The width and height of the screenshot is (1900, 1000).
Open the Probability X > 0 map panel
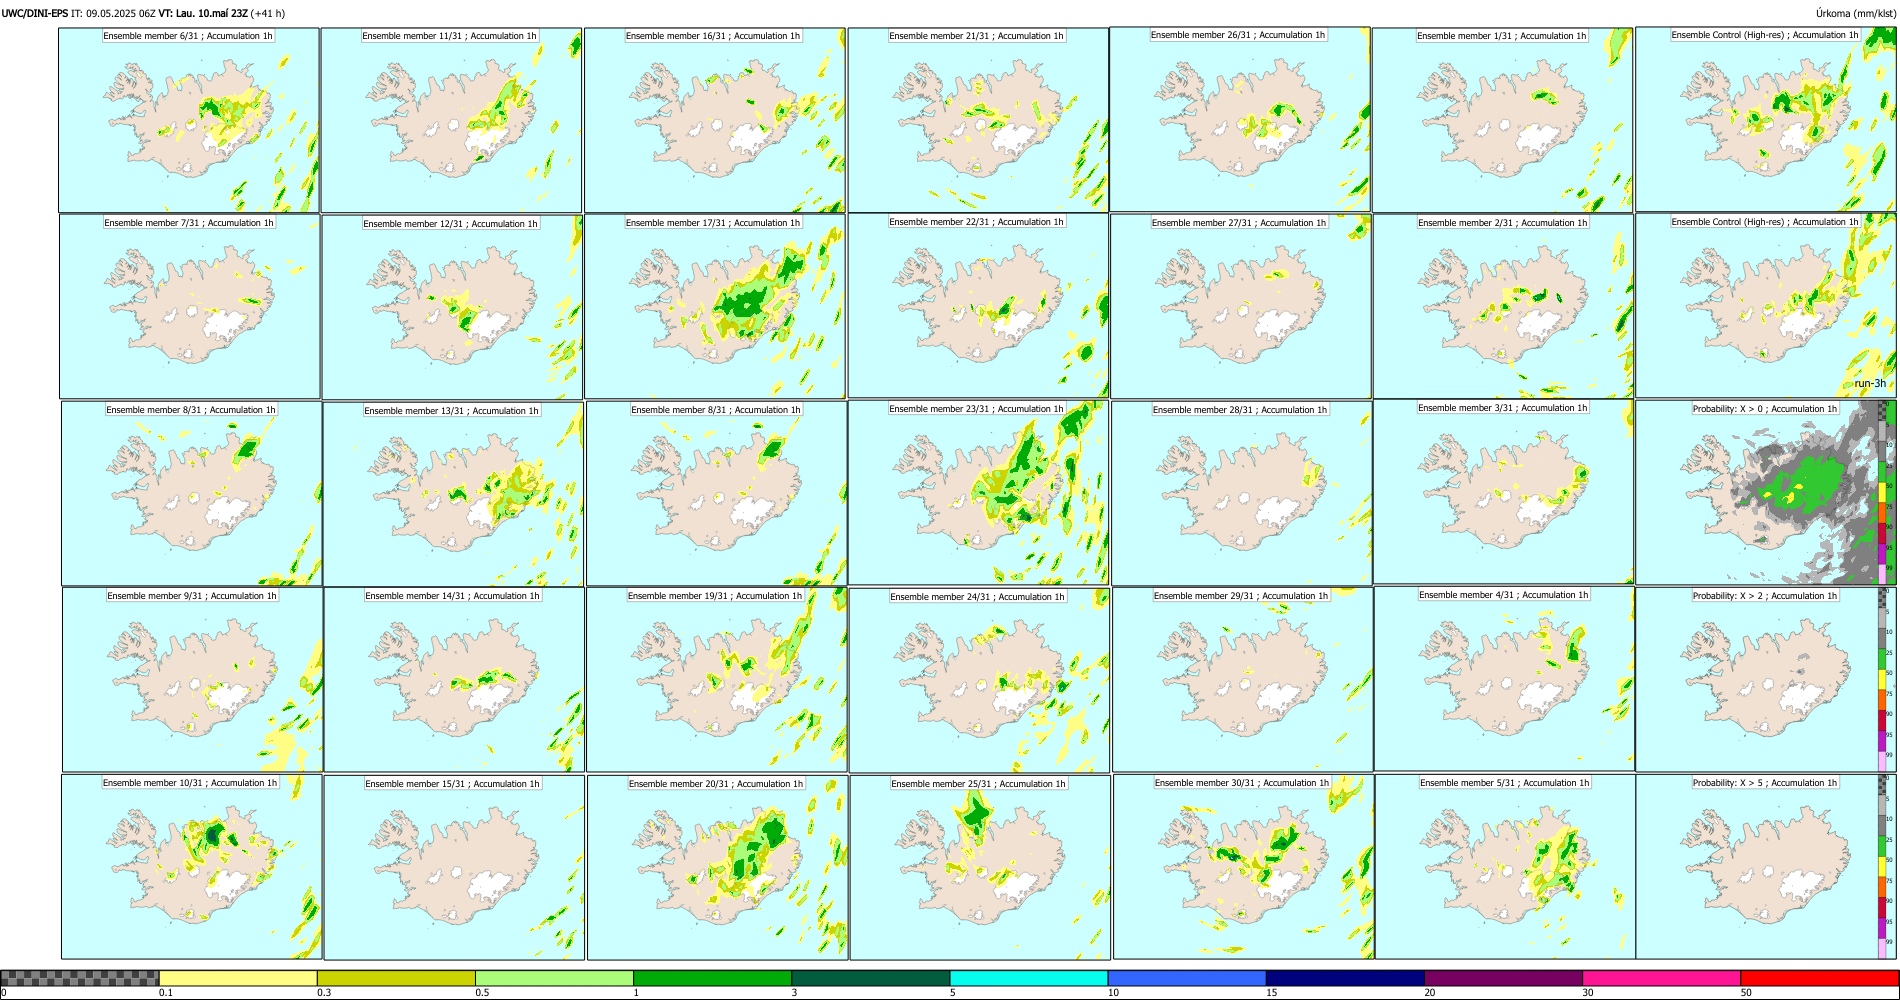(x=1766, y=492)
